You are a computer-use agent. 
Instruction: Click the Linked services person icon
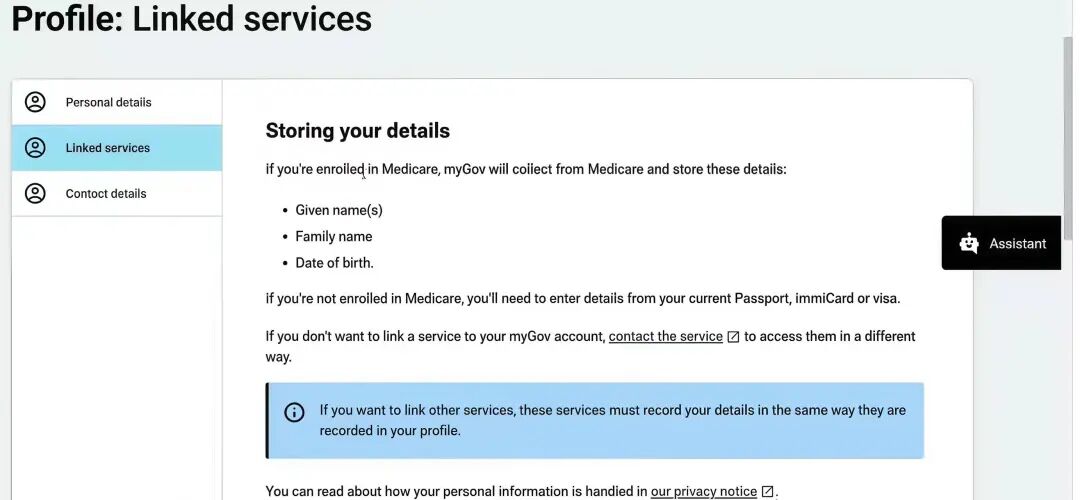35,148
